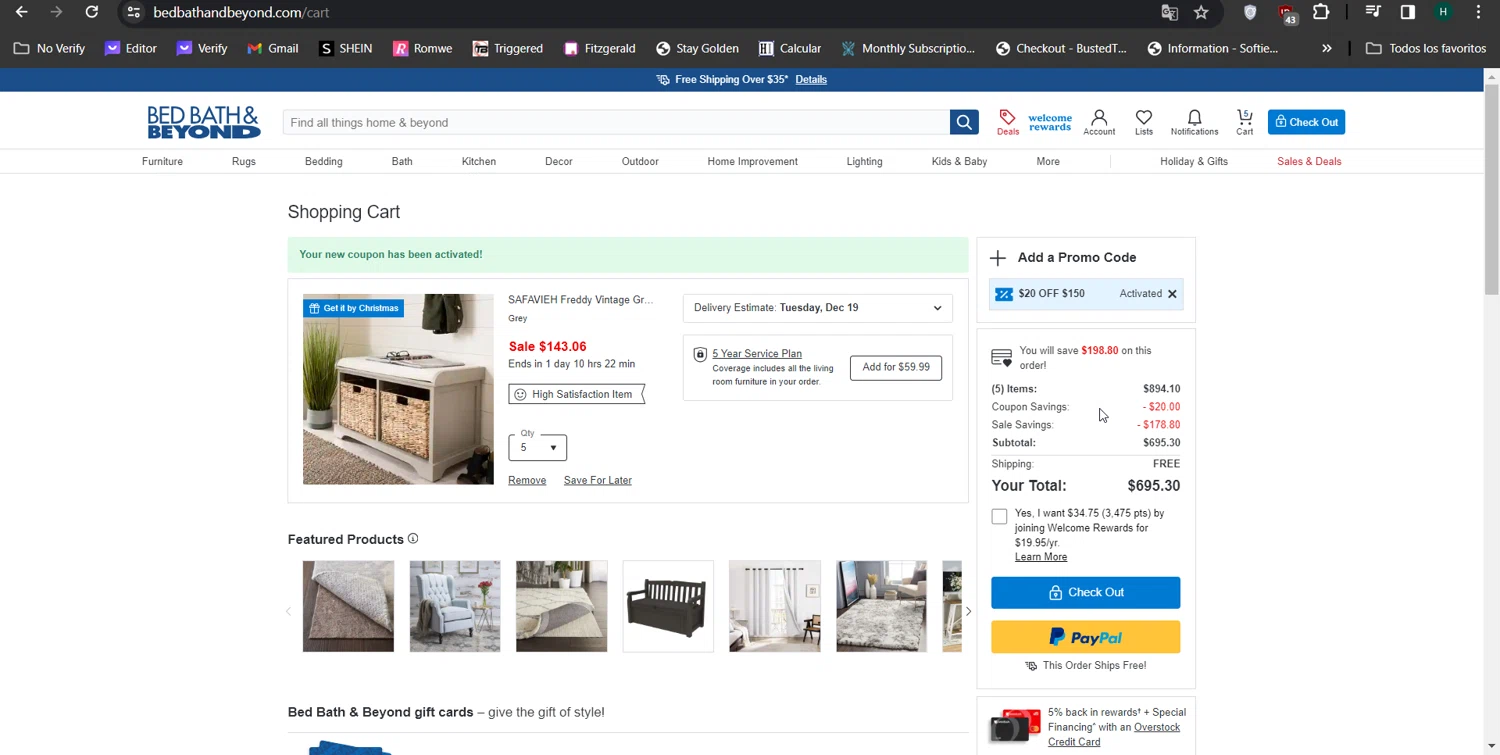Click welcome rewards header link
This screenshot has width=1500, height=755.
[x=1050, y=122]
